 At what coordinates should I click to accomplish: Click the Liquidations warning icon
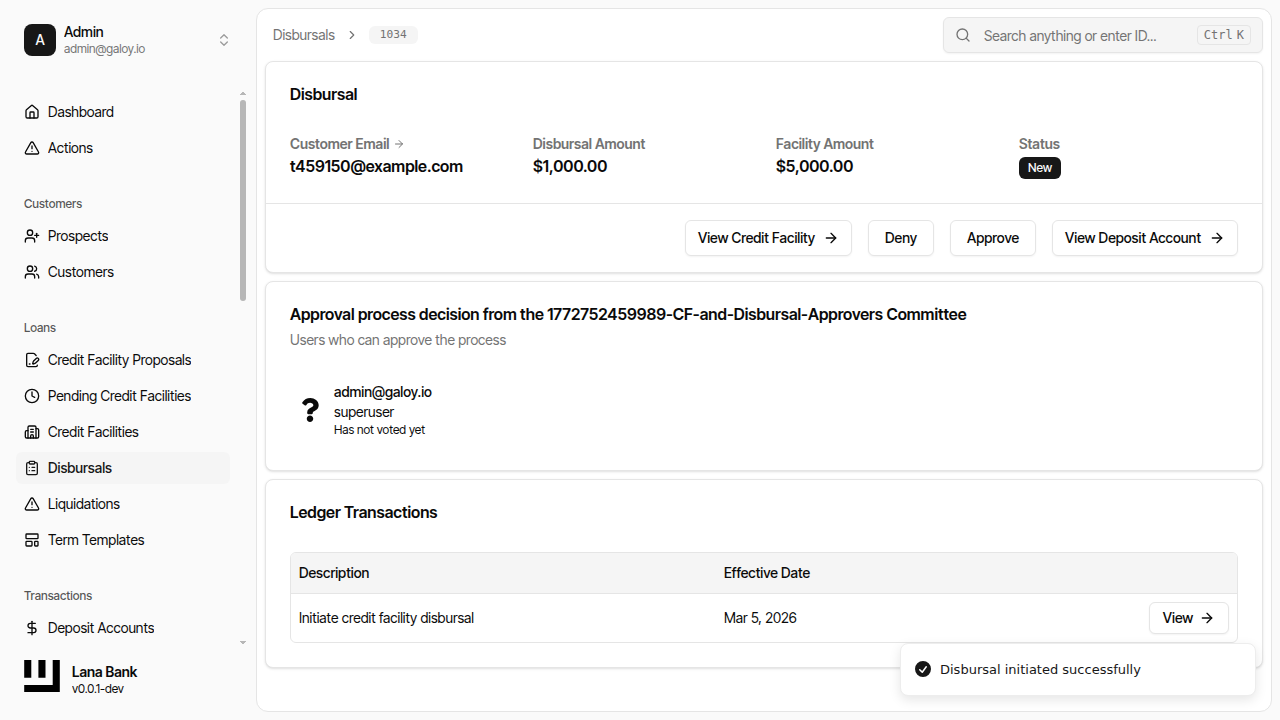(x=31, y=503)
